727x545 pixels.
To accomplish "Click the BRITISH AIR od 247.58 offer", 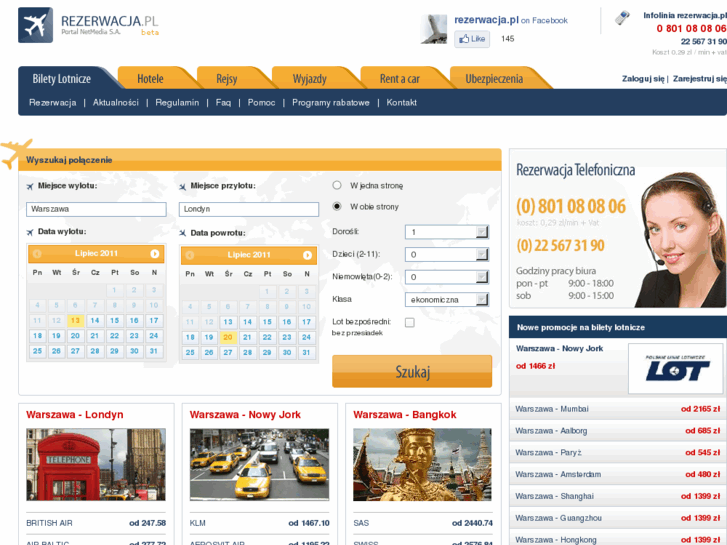I will click(x=96, y=523).
